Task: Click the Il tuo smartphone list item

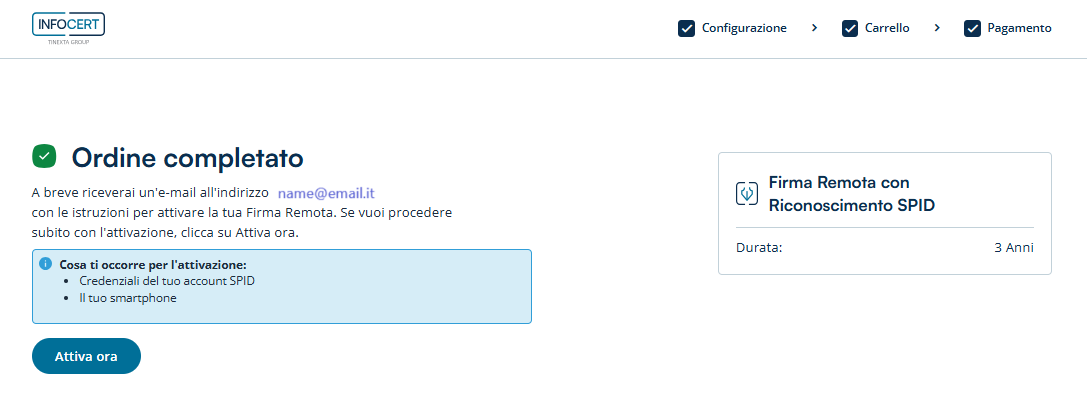Action: coord(127,297)
